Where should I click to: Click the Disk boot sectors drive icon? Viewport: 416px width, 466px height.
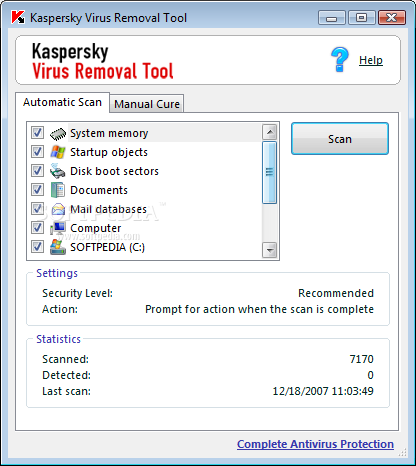coord(57,171)
